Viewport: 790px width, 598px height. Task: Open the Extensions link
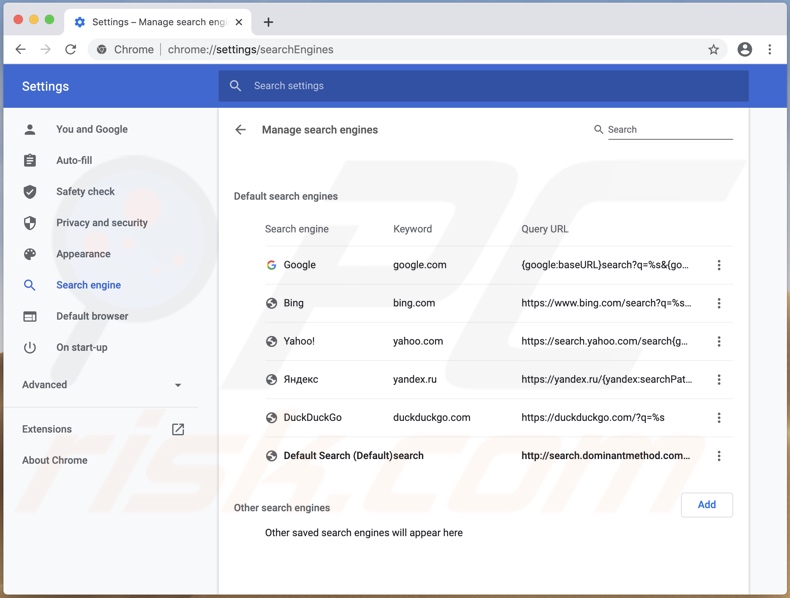click(x=47, y=429)
